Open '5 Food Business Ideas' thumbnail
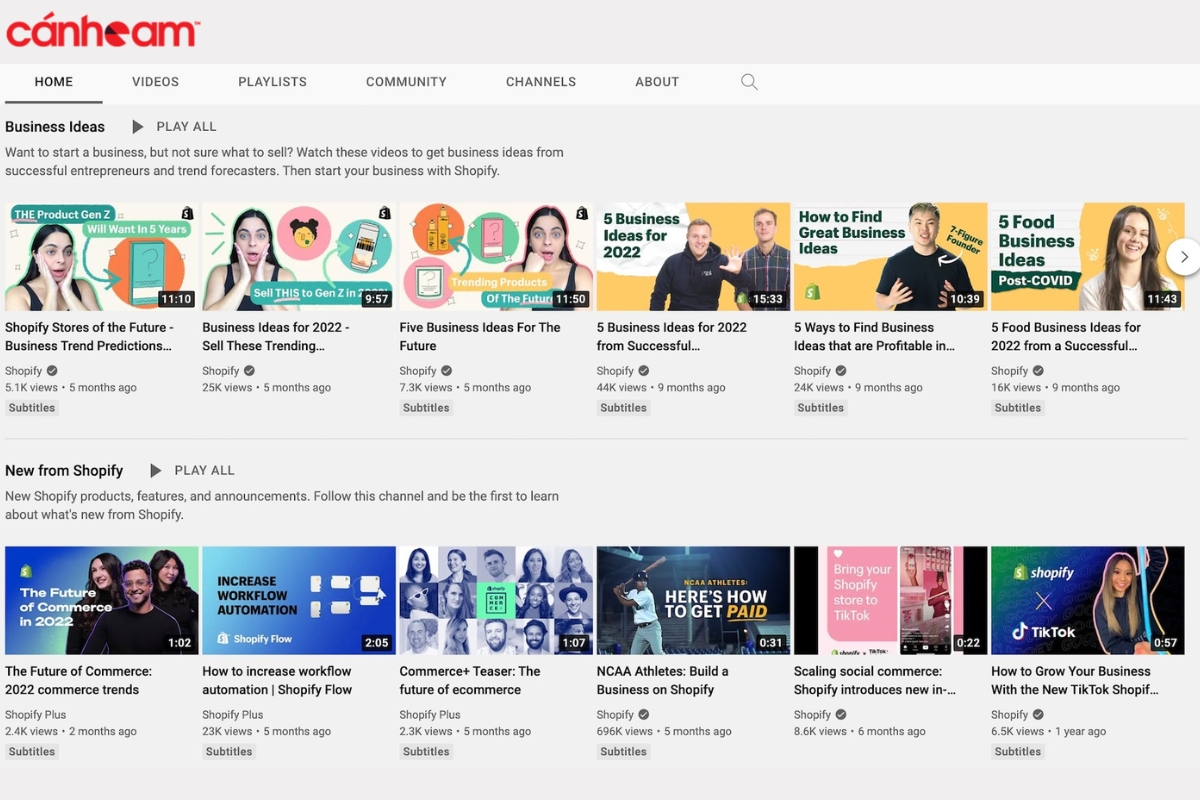This screenshot has height=800, width=1200. tap(1087, 257)
